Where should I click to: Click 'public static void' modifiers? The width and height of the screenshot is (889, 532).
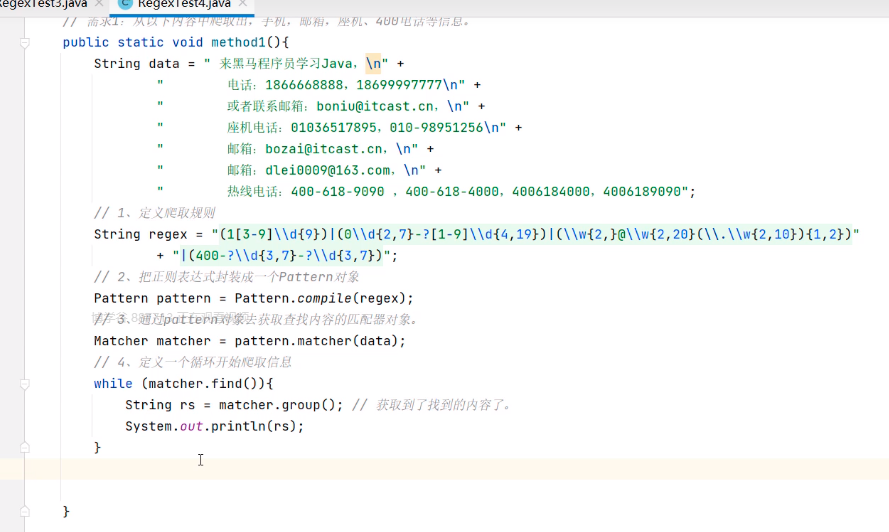[x=133, y=43]
